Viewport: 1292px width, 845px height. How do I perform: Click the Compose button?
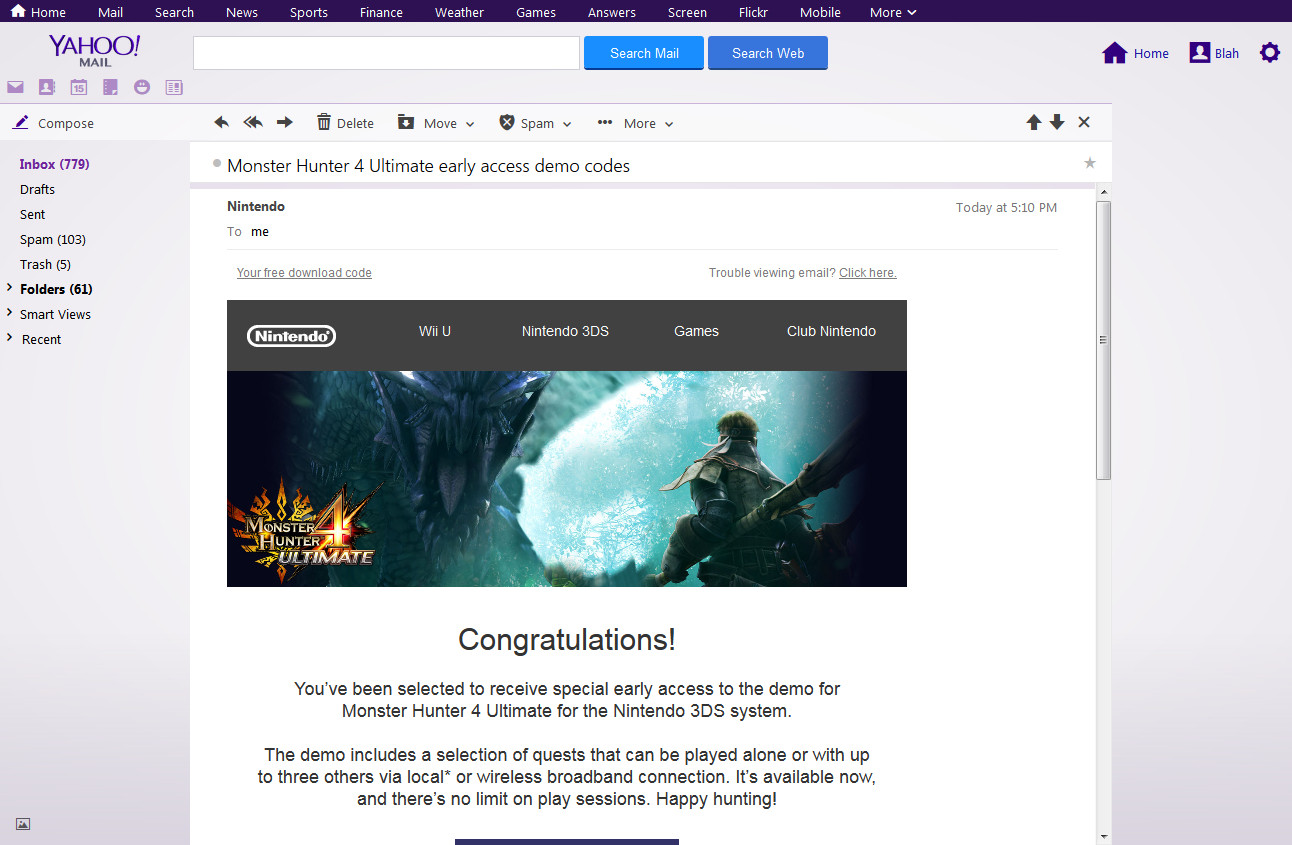54,123
